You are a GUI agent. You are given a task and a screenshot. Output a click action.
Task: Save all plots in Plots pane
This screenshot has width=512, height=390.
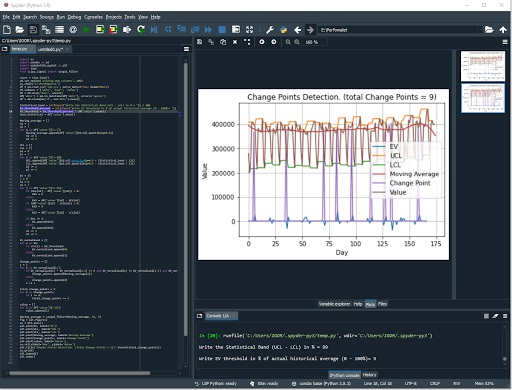point(211,42)
